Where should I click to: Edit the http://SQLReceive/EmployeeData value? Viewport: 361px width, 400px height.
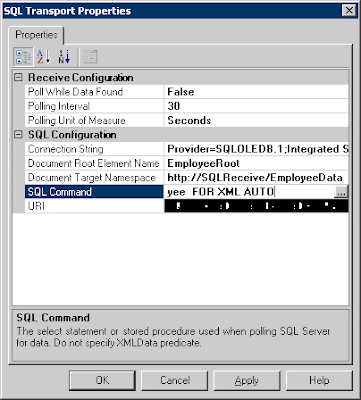click(x=256, y=178)
